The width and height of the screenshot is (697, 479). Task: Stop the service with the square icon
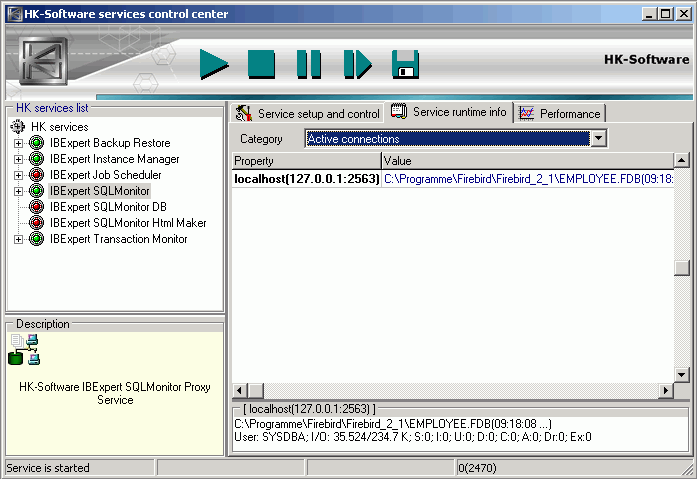click(x=261, y=64)
